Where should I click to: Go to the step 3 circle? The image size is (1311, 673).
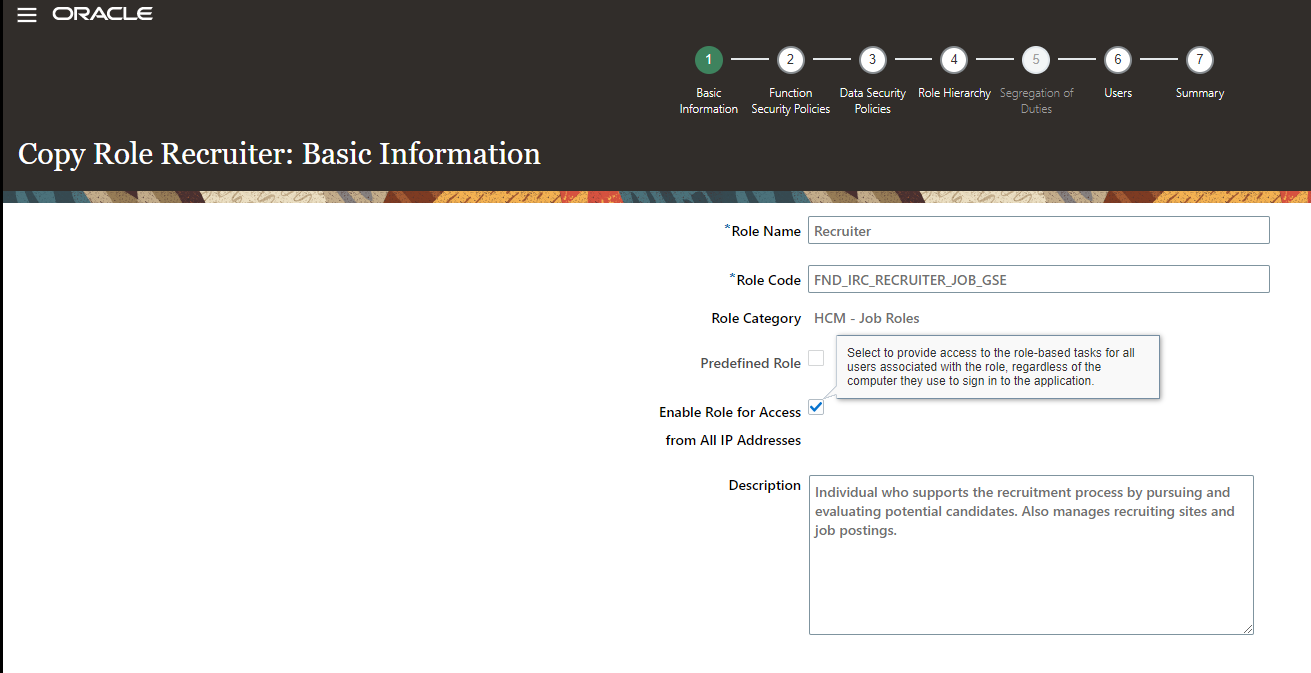pyautogui.click(x=872, y=60)
